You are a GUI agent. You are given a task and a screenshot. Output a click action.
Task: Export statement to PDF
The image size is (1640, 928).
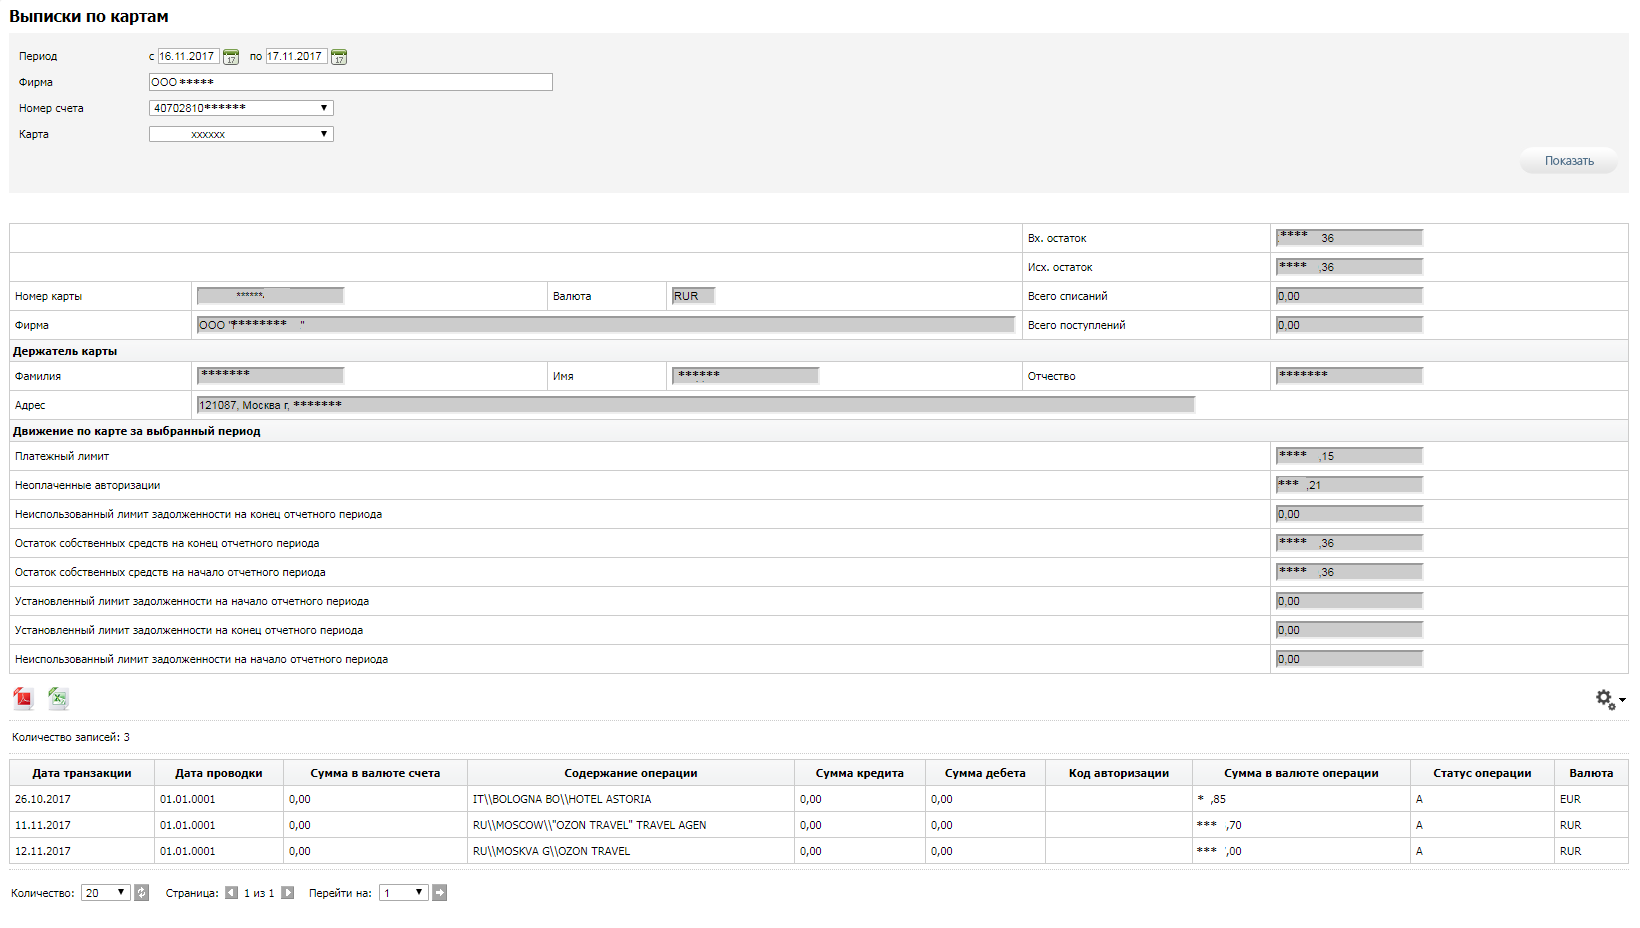(x=22, y=698)
